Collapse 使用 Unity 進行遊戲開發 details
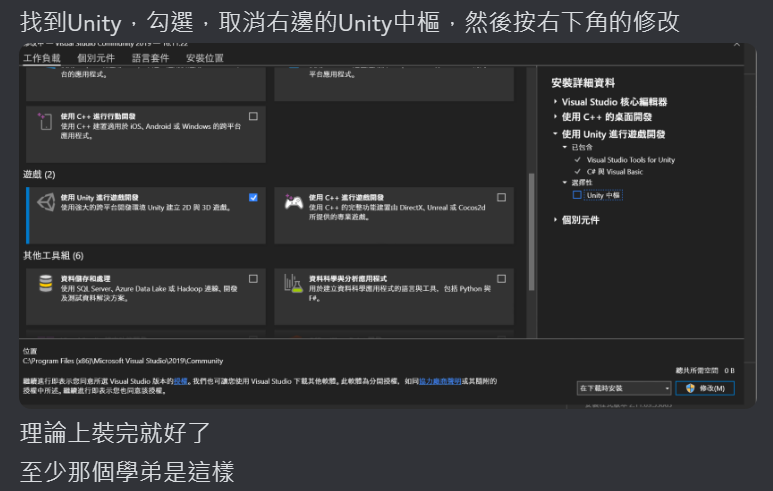The width and height of the screenshot is (773, 491). click(x=555, y=134)
